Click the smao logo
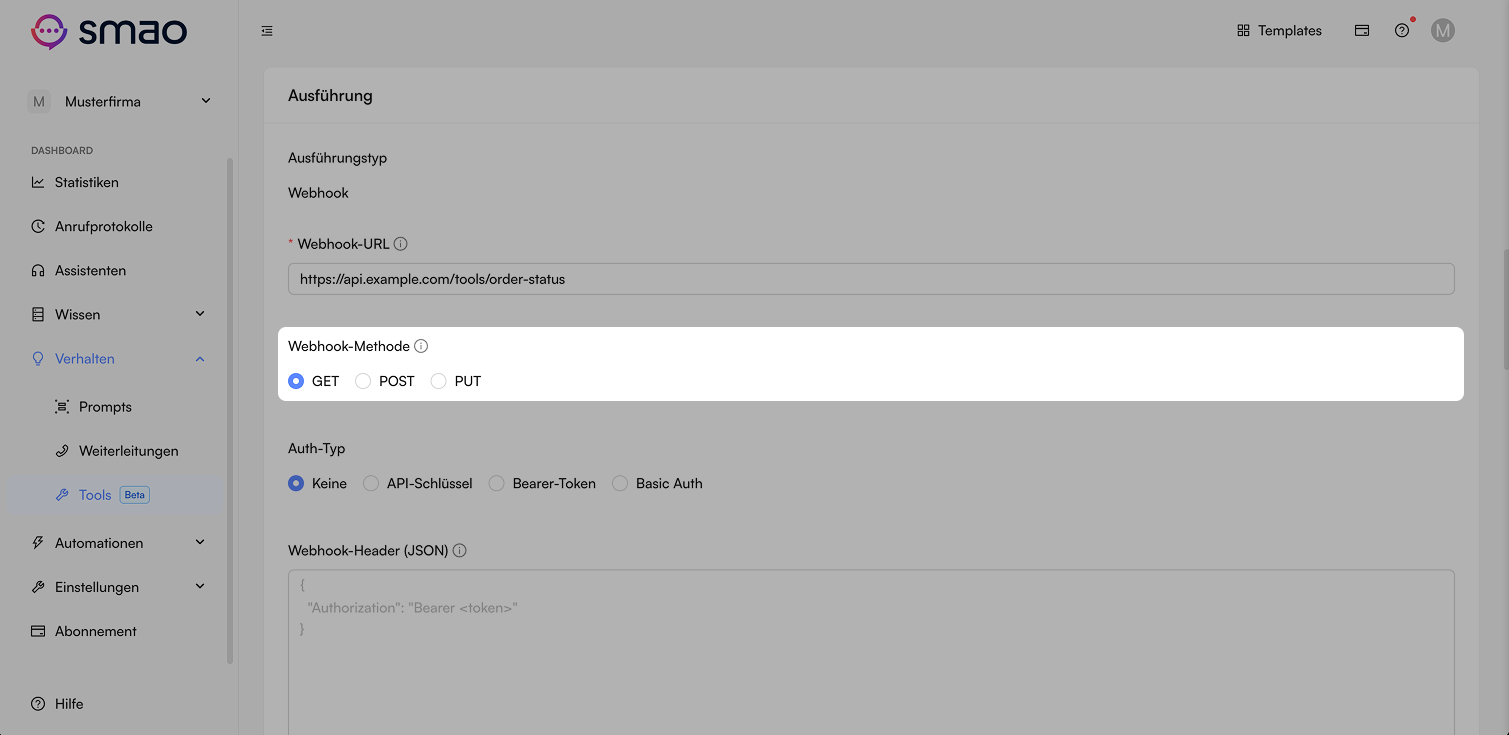 109,31
